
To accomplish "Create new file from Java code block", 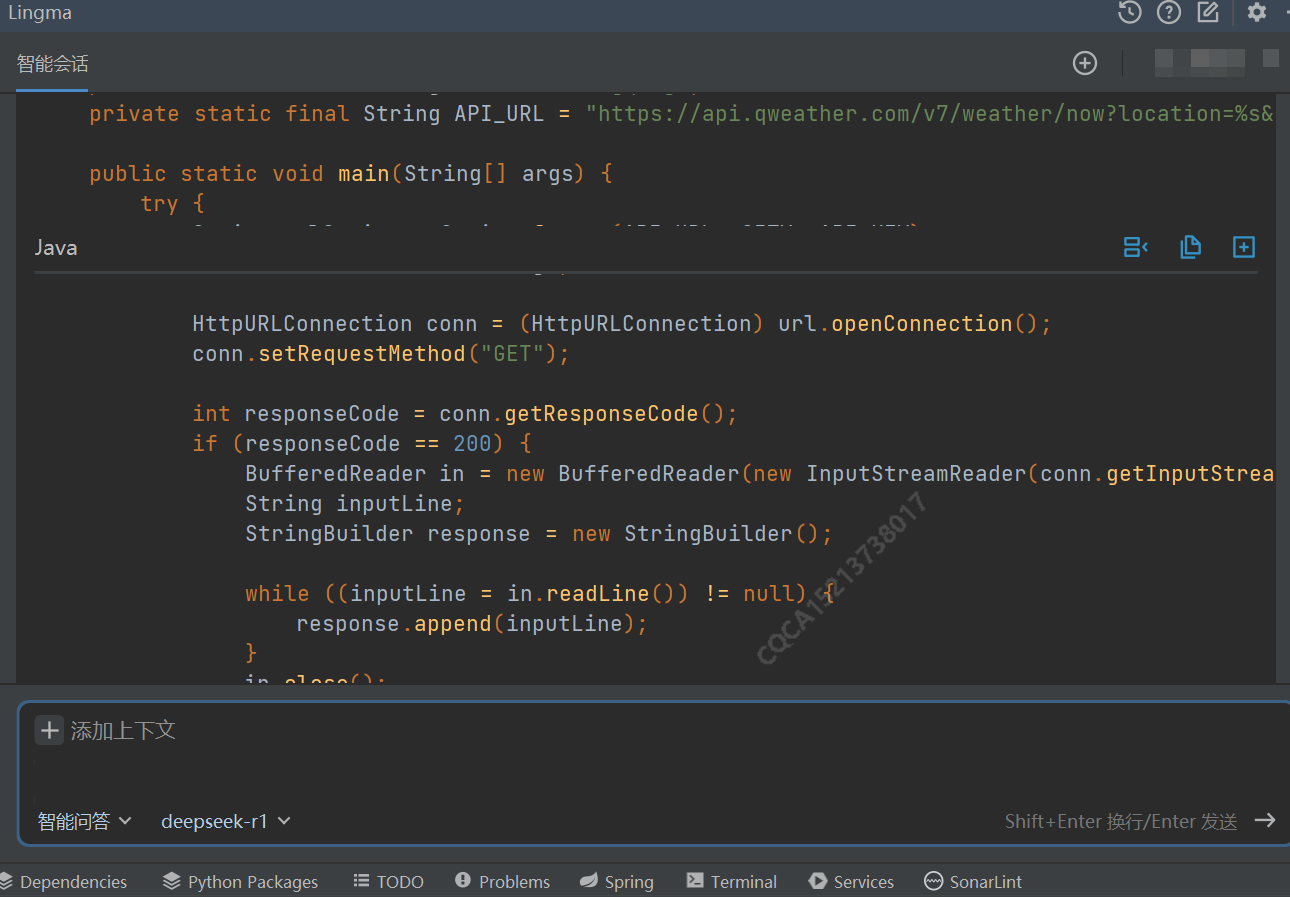I will pyautogui.click(x=1244, y=247).
